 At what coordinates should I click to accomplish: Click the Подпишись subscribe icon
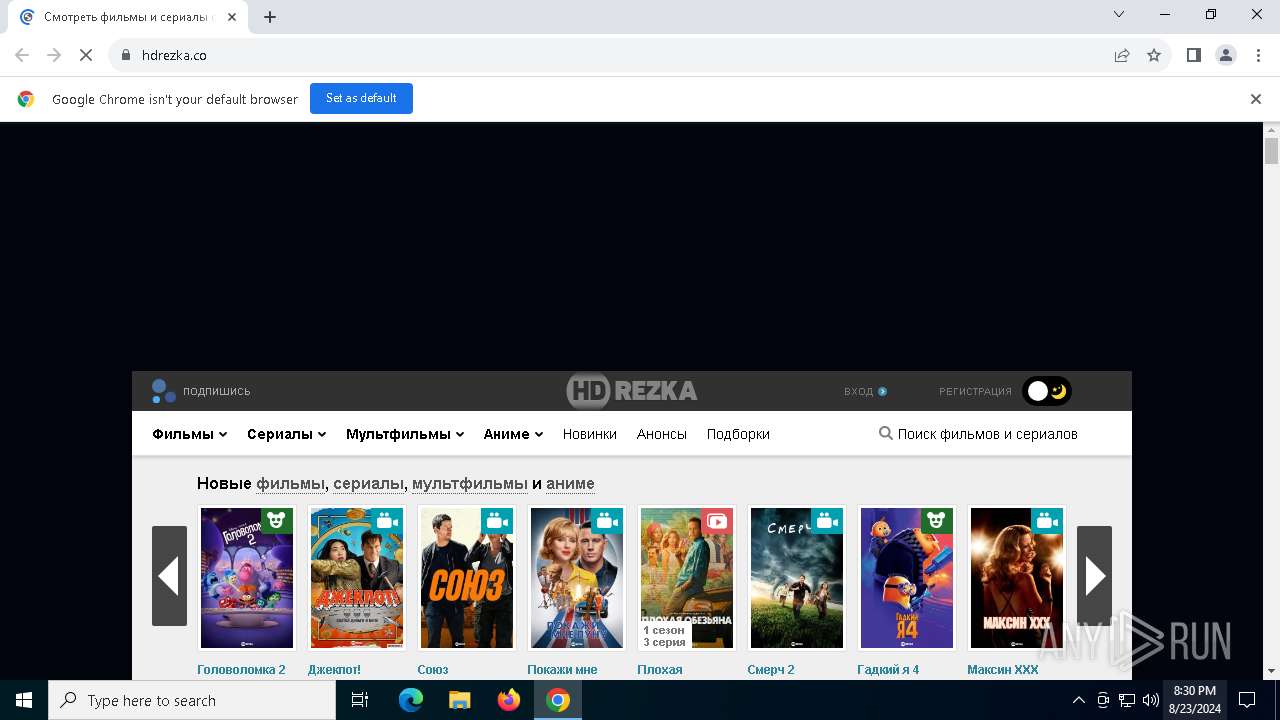163,391
